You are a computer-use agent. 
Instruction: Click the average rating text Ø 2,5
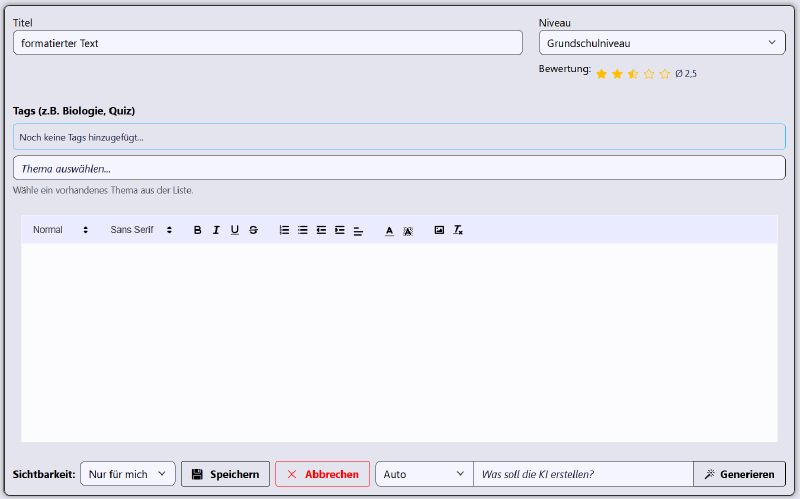pos(686,74)
